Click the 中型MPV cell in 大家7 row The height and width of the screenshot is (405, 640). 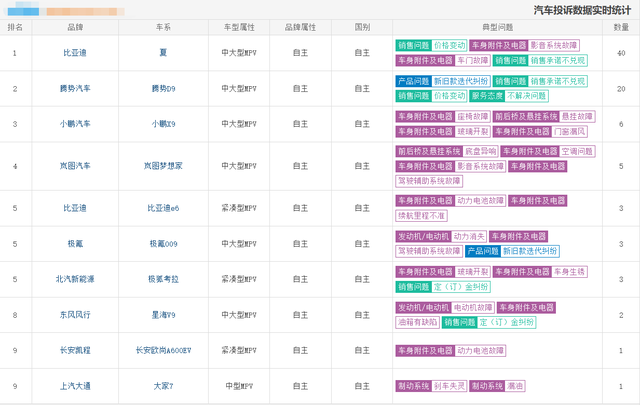[x=239, y=386]
